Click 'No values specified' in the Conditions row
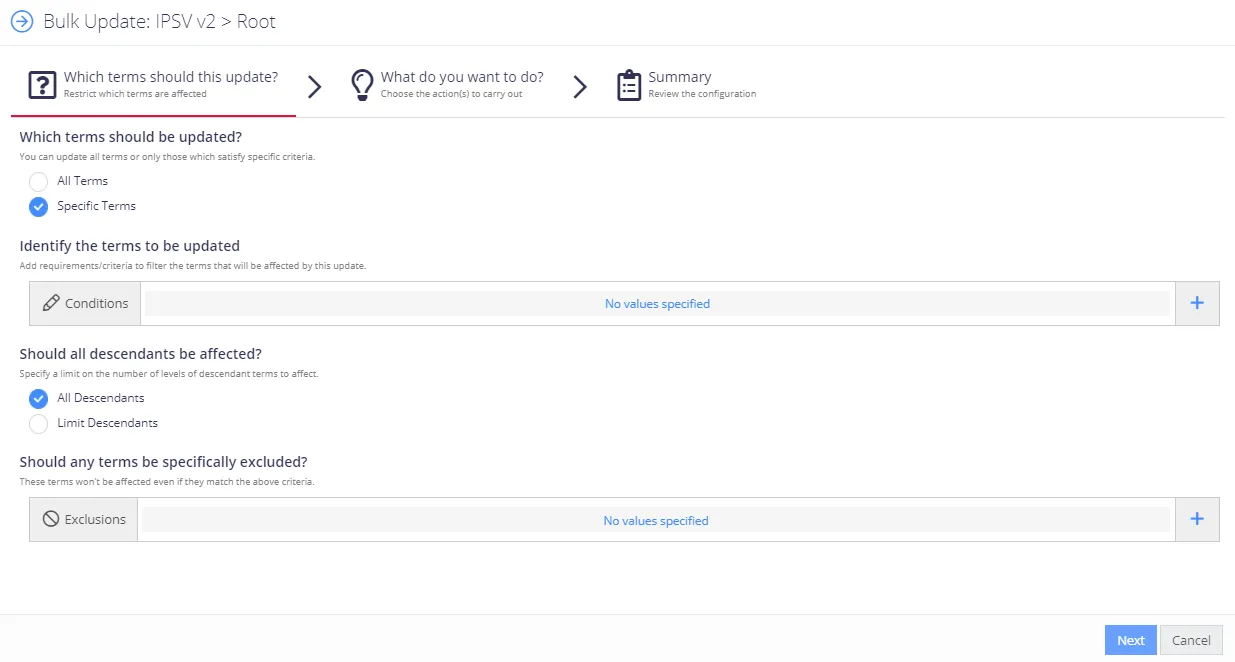The image size is (1235, 662). (x=657, y=304)
